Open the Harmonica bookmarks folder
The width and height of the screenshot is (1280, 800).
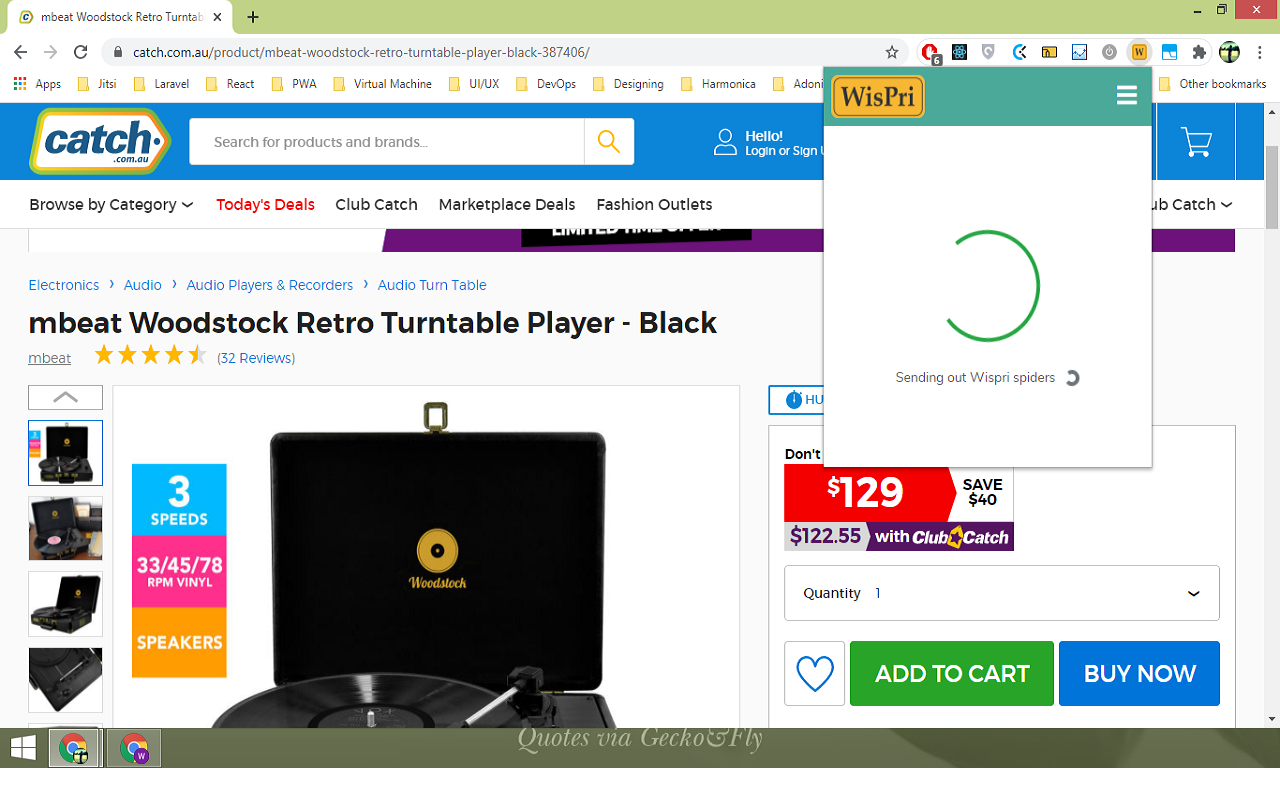pyautogui.click(x=717, y=84)
